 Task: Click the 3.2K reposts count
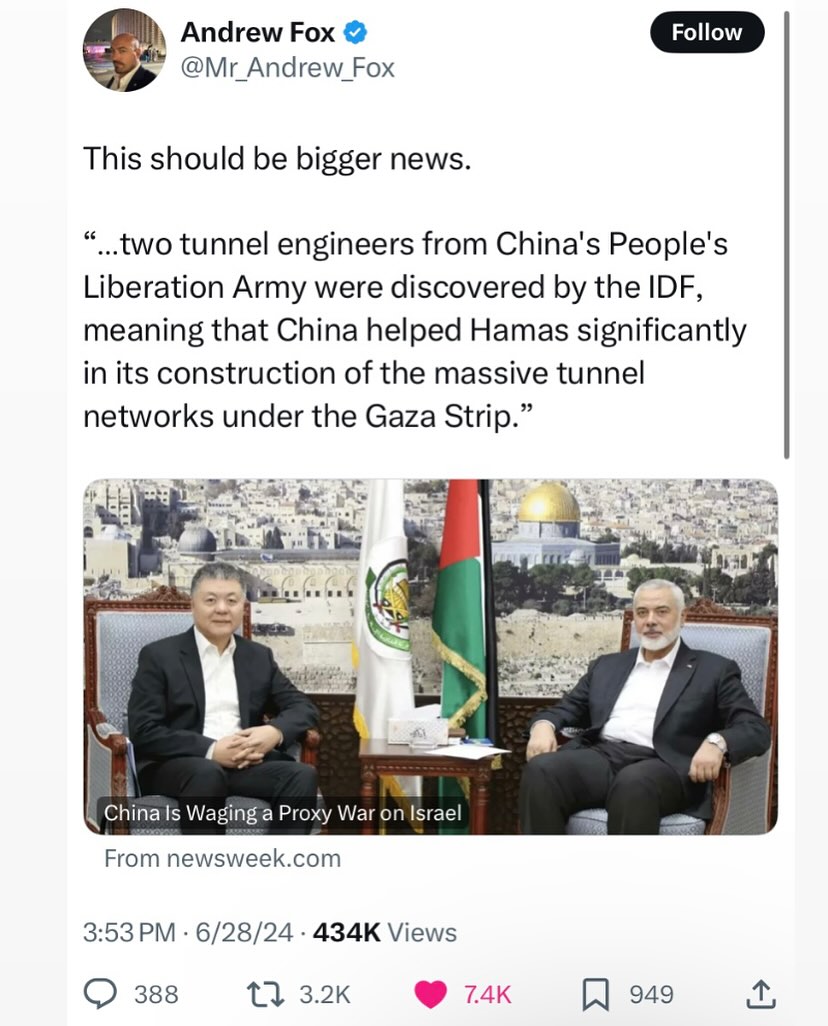tap(325, 995)
